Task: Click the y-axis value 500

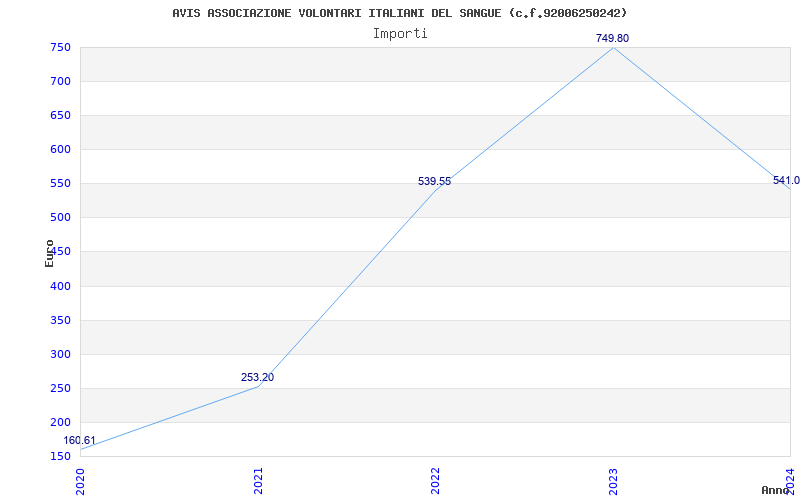Action: pos(60,218)
